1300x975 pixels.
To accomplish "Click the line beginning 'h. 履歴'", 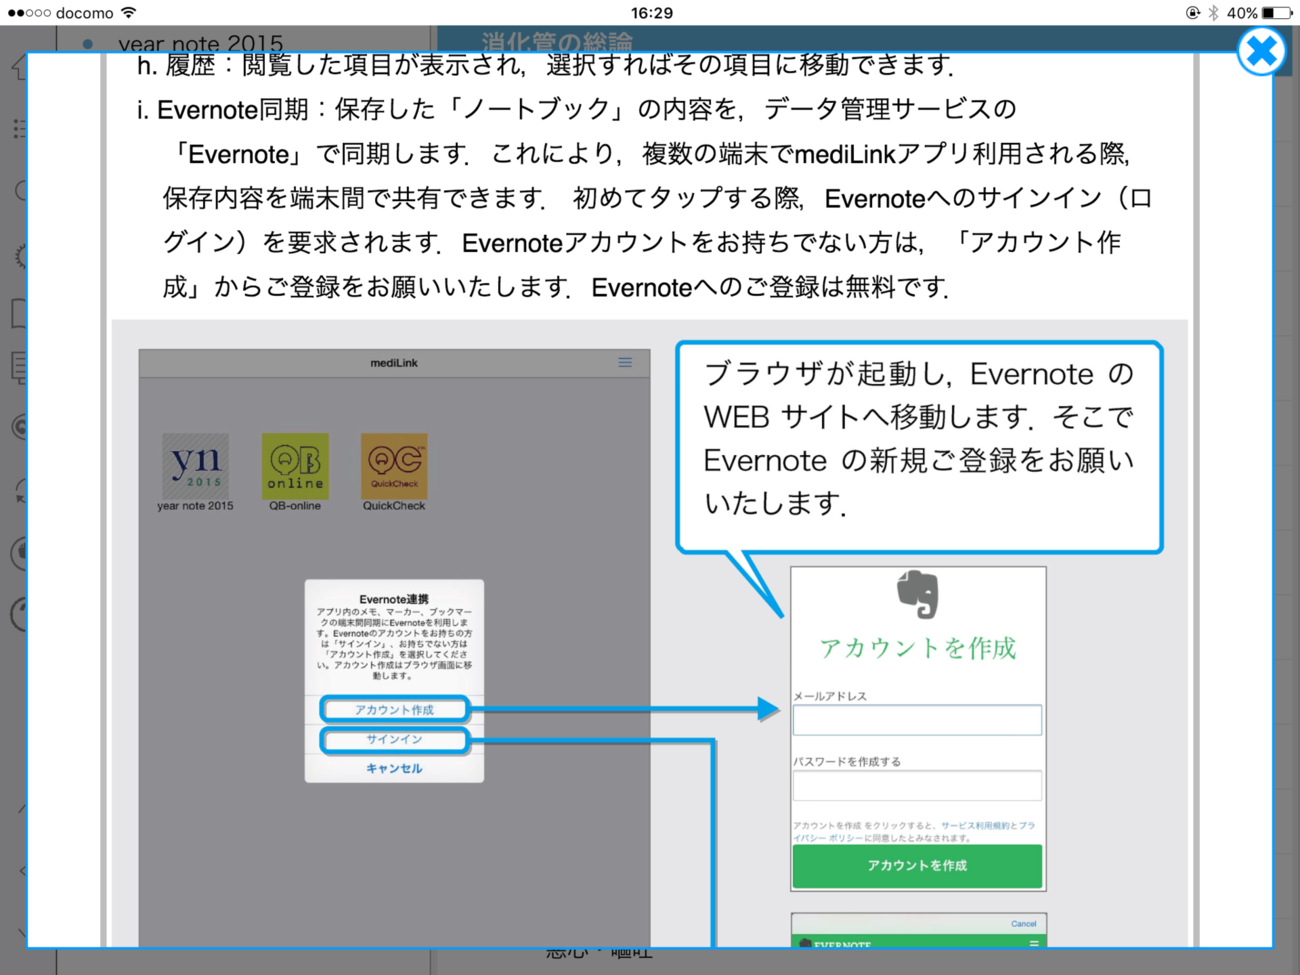I will tap(546, 66).
